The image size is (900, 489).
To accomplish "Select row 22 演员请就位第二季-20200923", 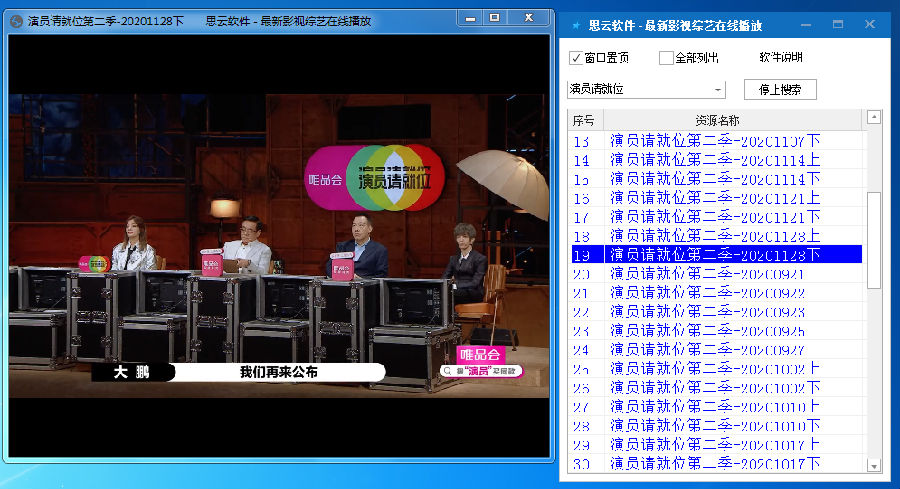I will pyautogui.click(x=716, y=311).
